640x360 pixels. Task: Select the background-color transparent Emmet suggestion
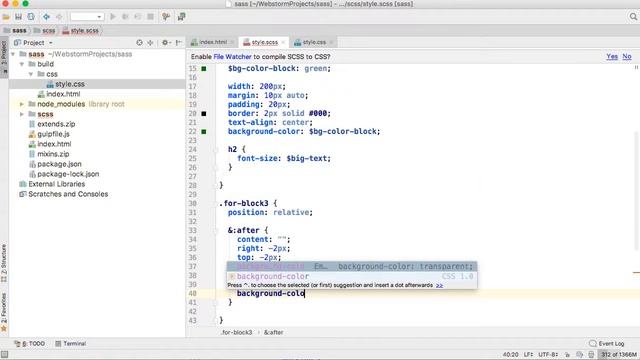[352, 267]
